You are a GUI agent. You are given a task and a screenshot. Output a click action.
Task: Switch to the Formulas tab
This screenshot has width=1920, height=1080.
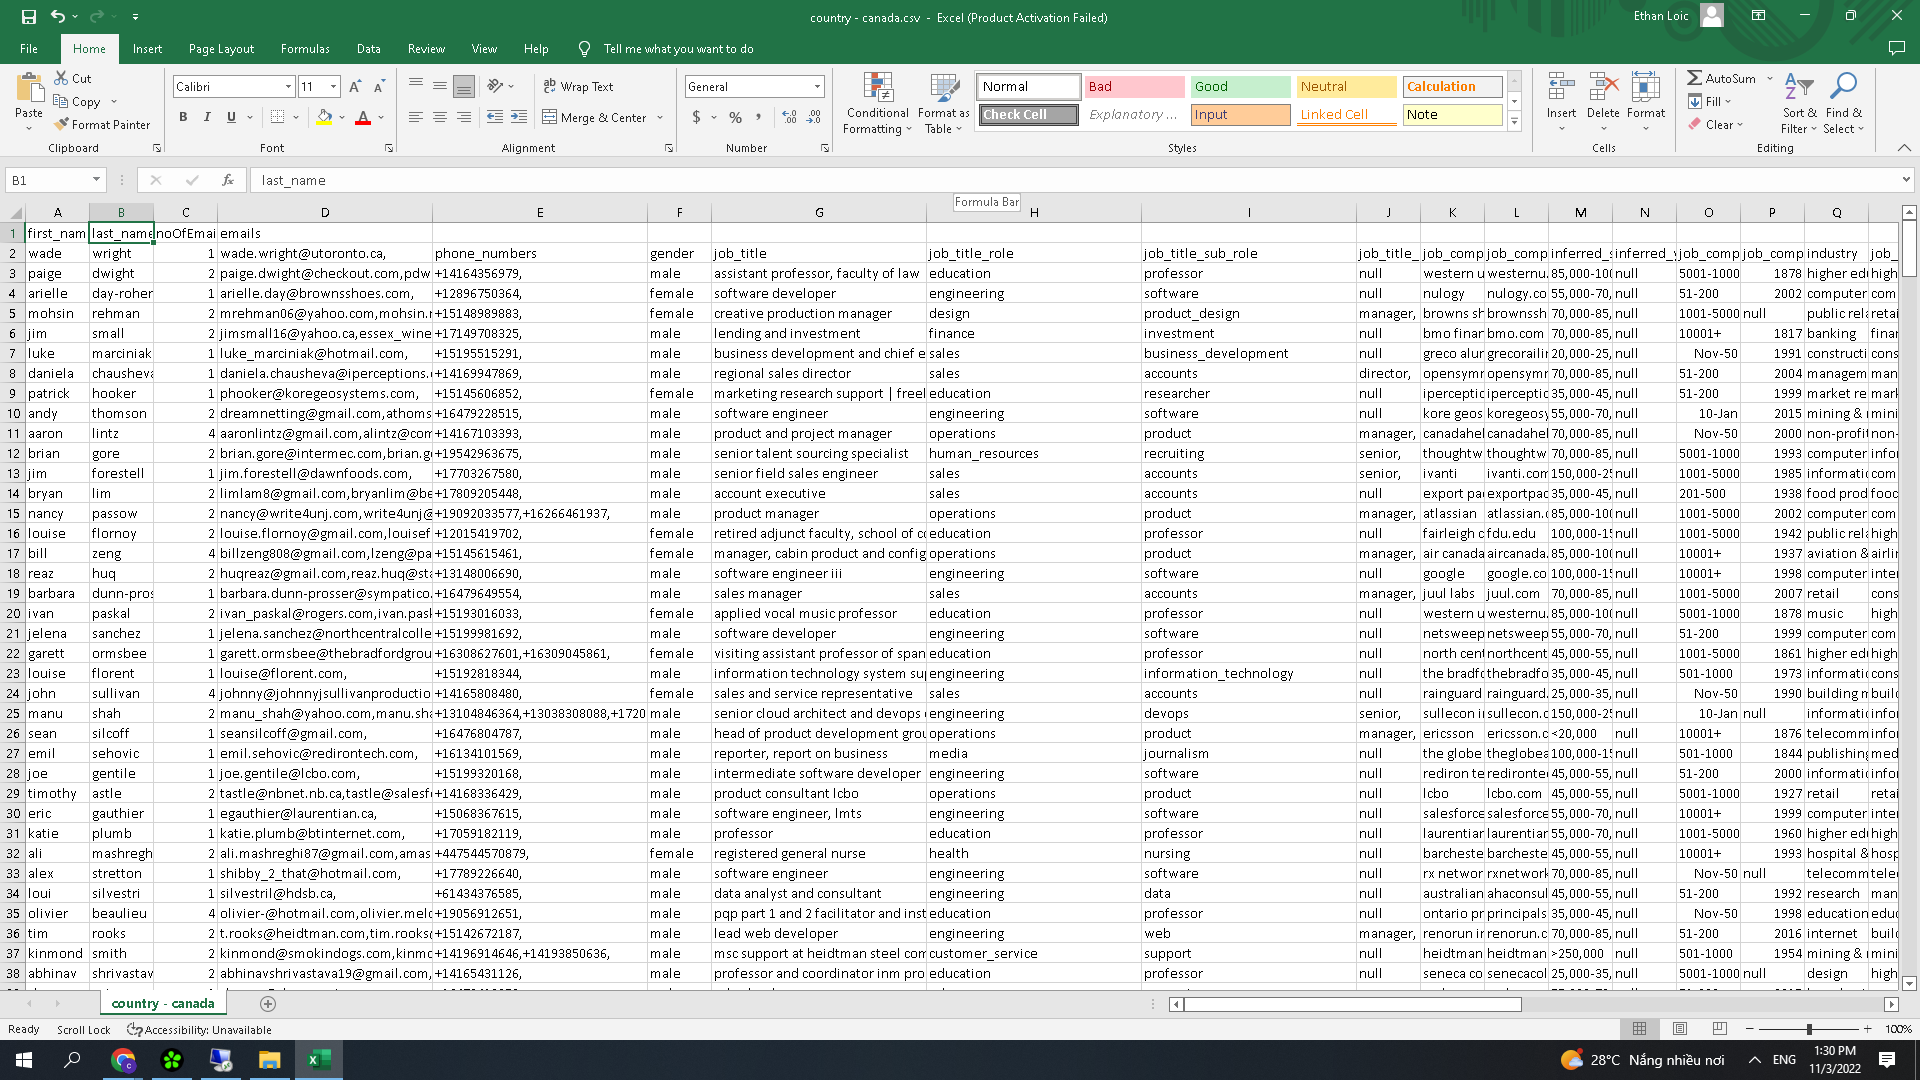click(x=305, y=48)
